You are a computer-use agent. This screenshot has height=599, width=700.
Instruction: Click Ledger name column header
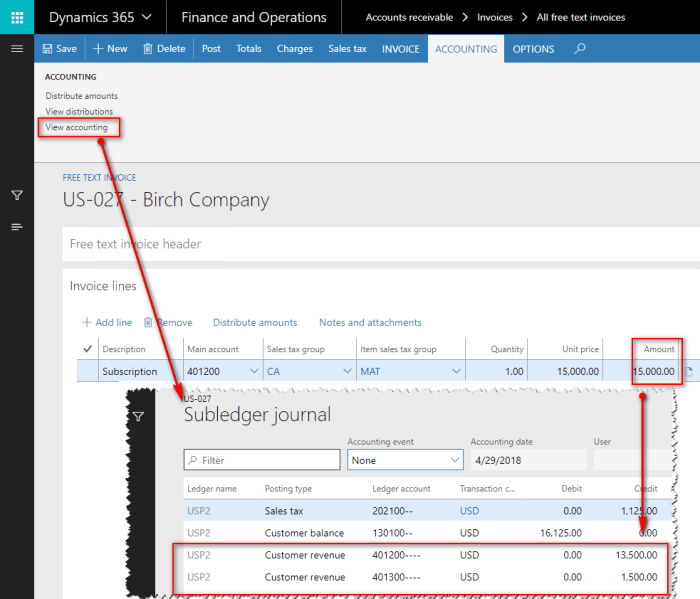(x=212, y=489)
